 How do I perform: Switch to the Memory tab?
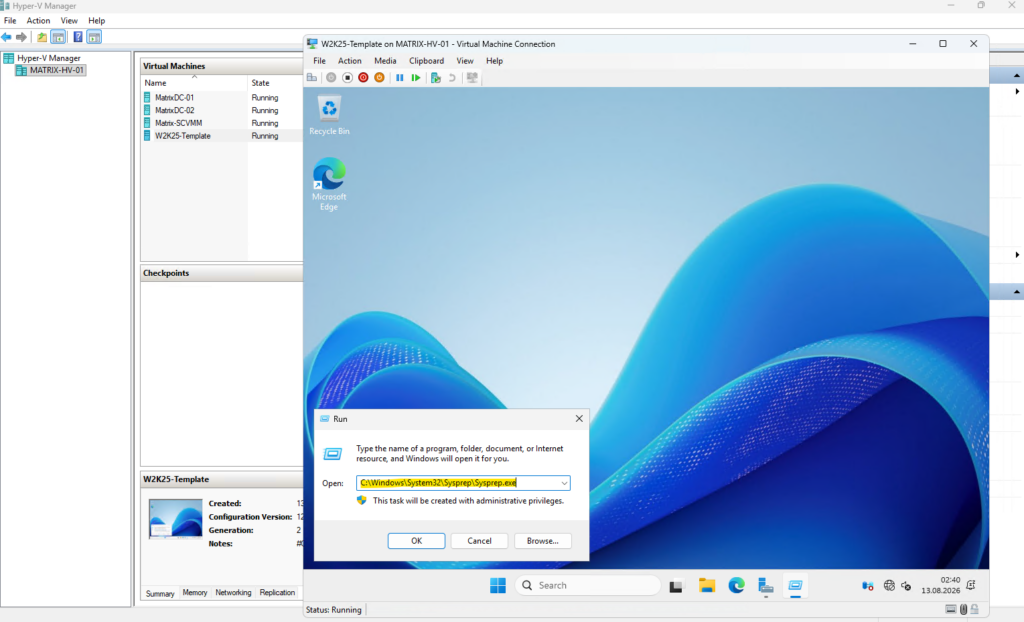(x=195, y=593)
